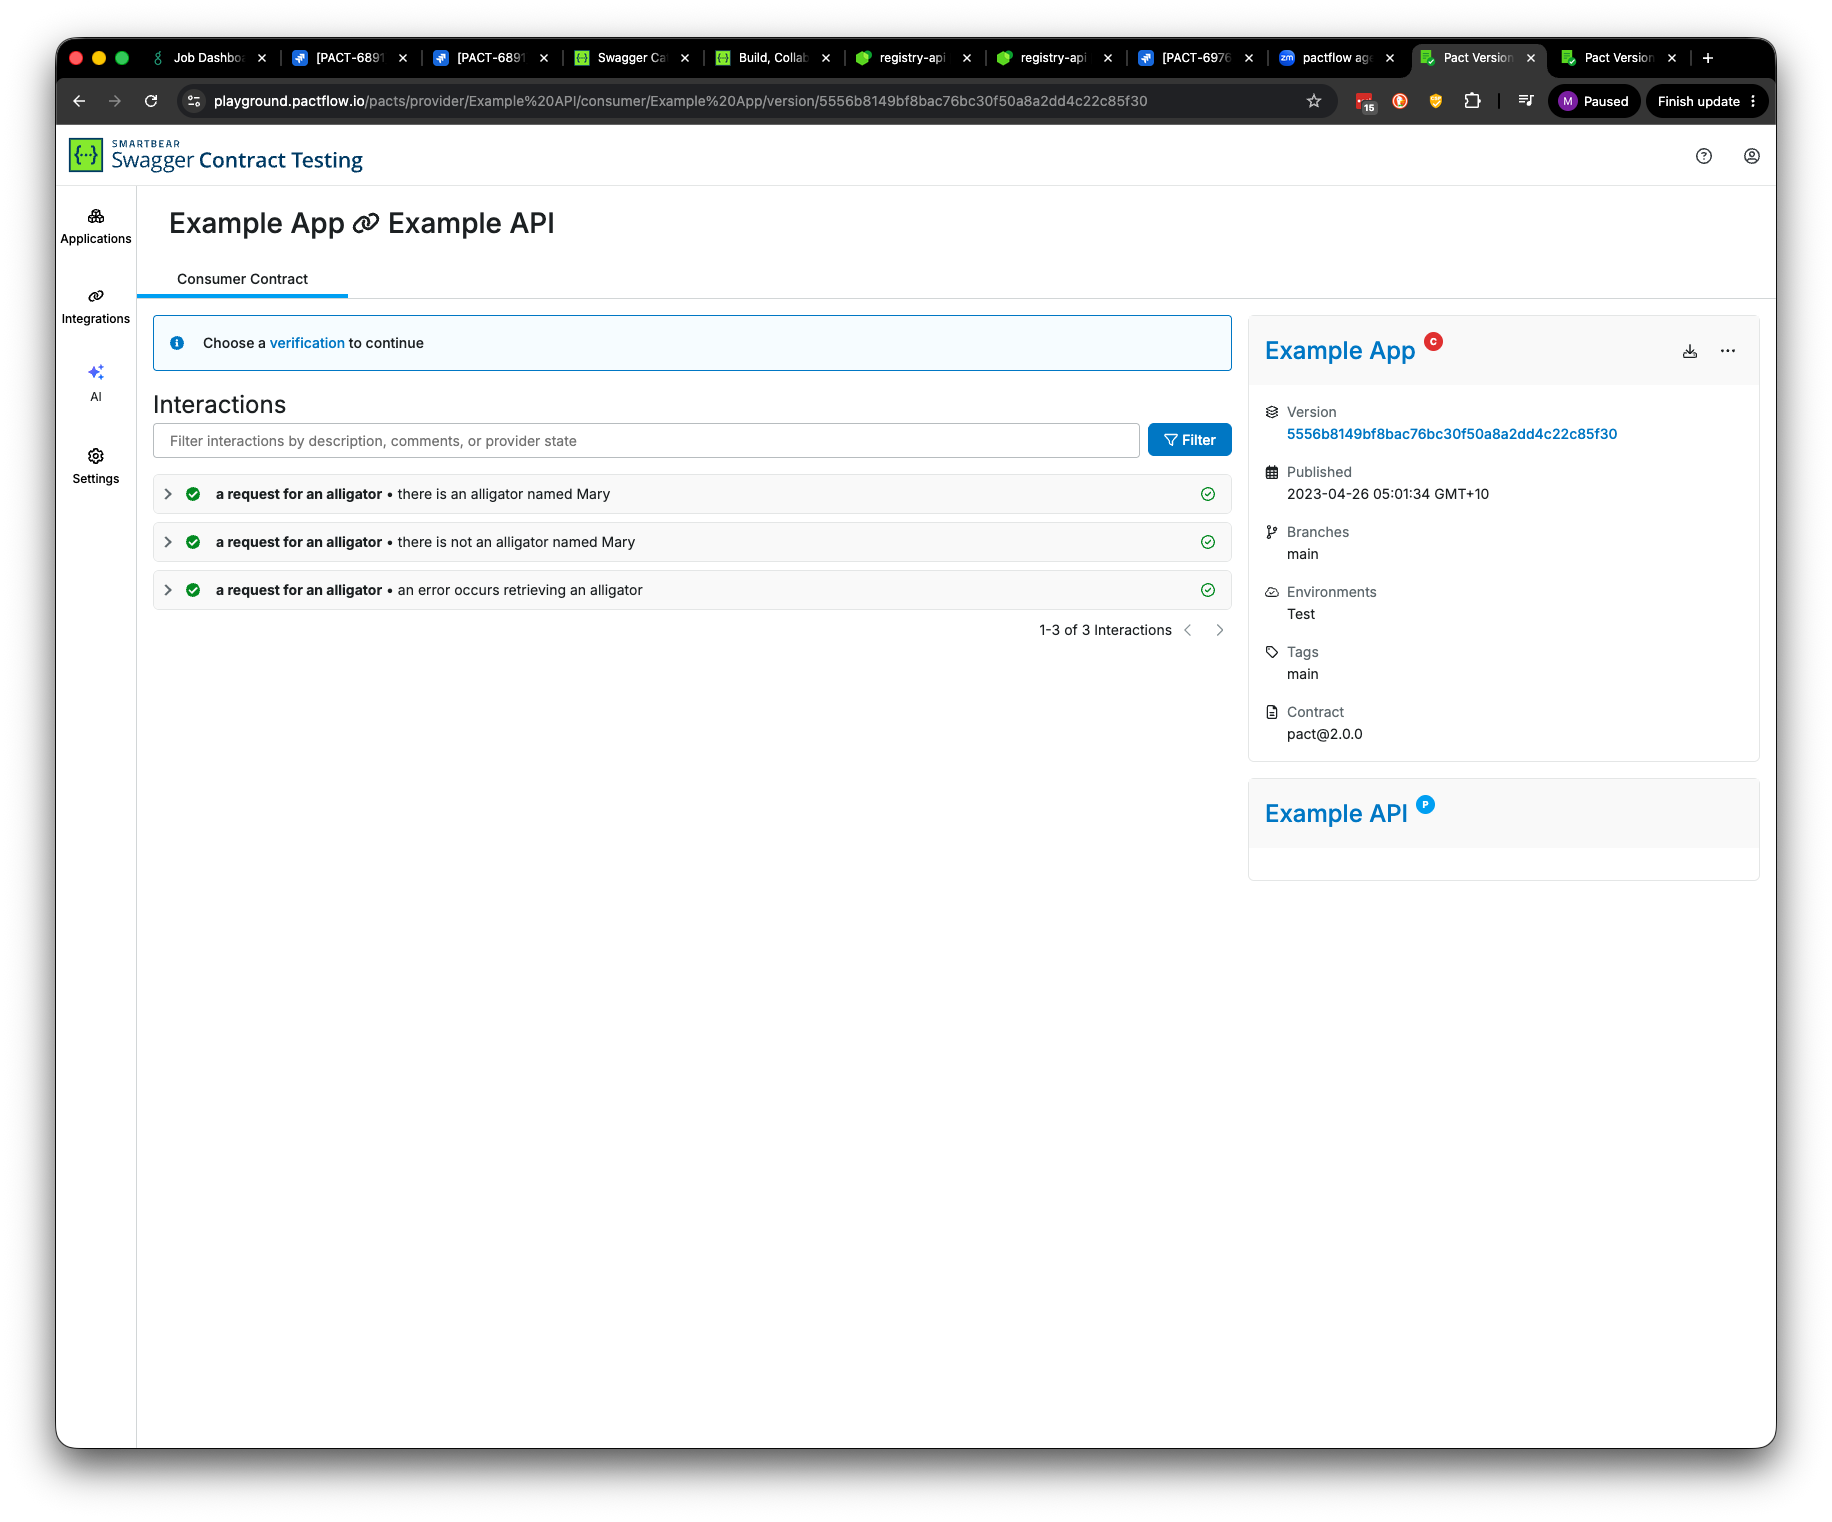The height and width of the screenshot is (1522, 1832).
Task: Open the Settings sidebar section
Action: click(x=96, y=466)
